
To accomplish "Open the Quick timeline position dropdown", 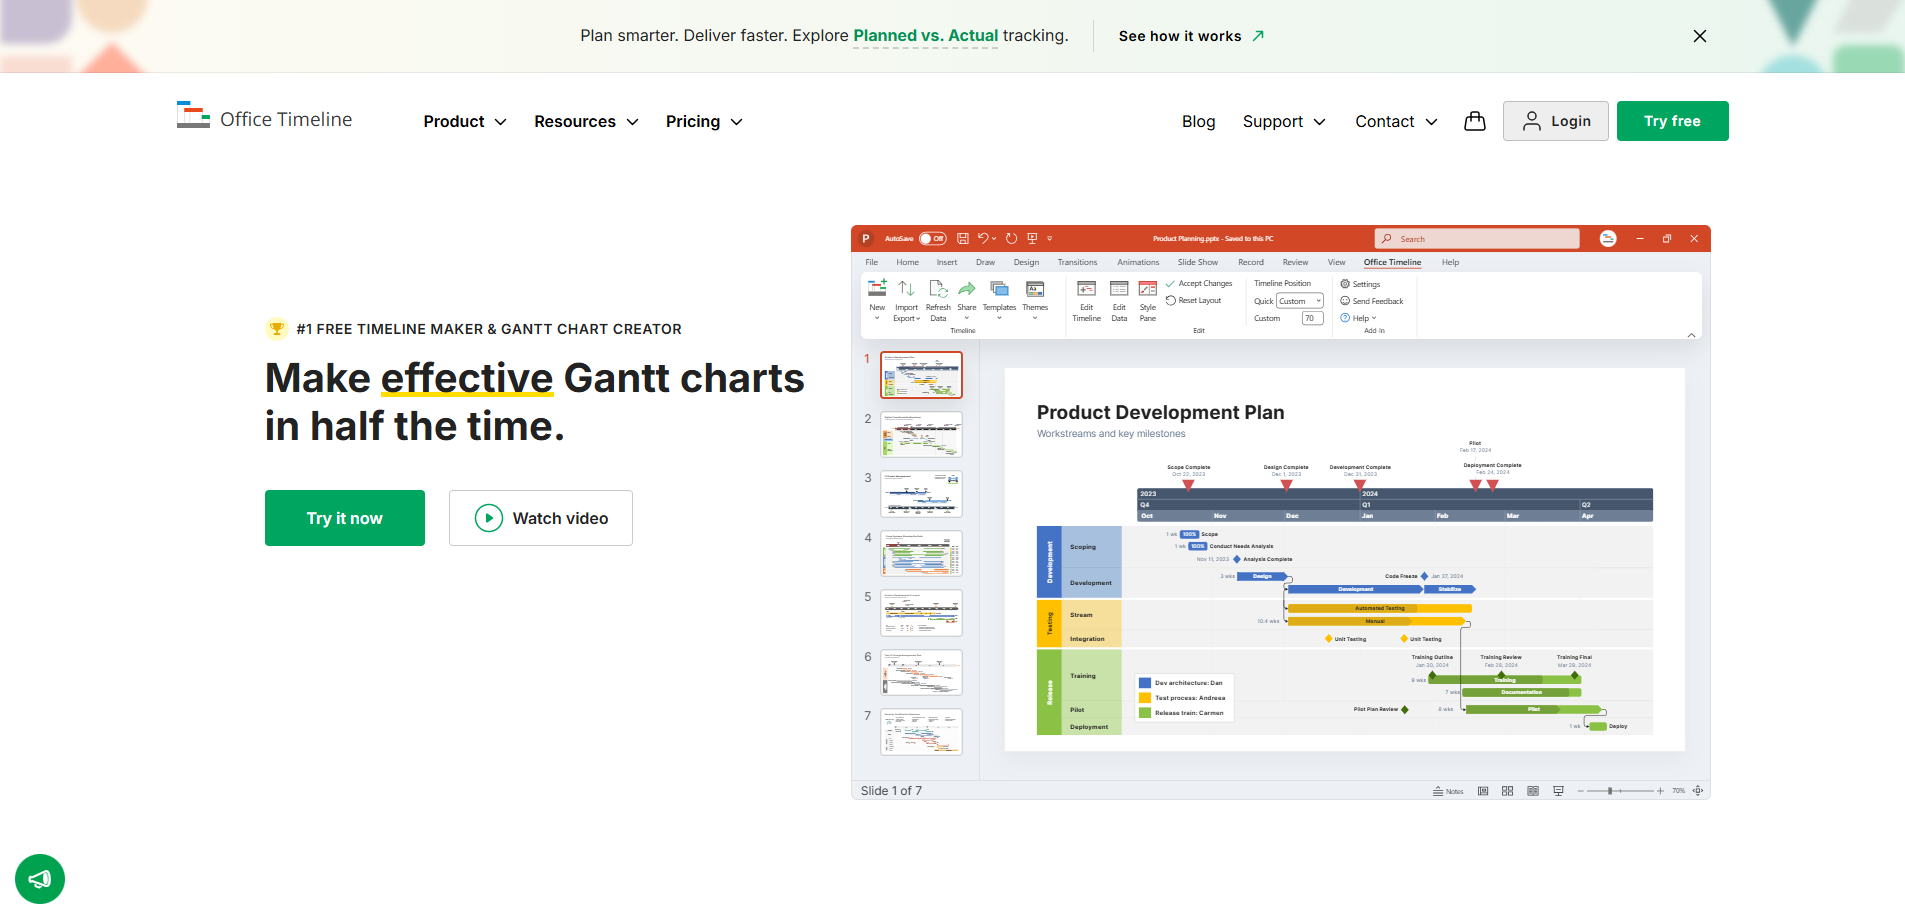I will (1300, 300).
